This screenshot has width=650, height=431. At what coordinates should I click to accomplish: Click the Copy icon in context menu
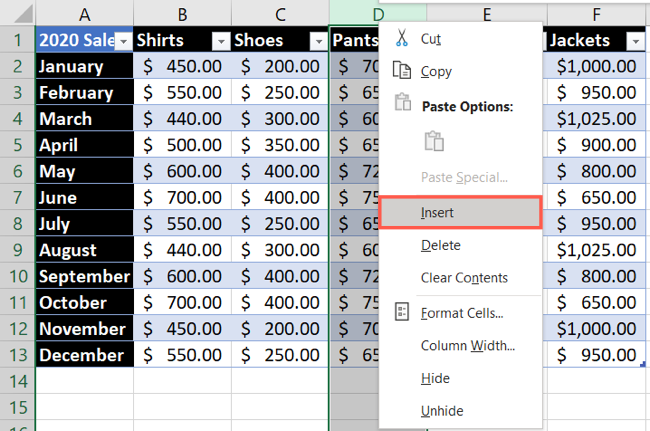tap(402, 71)
